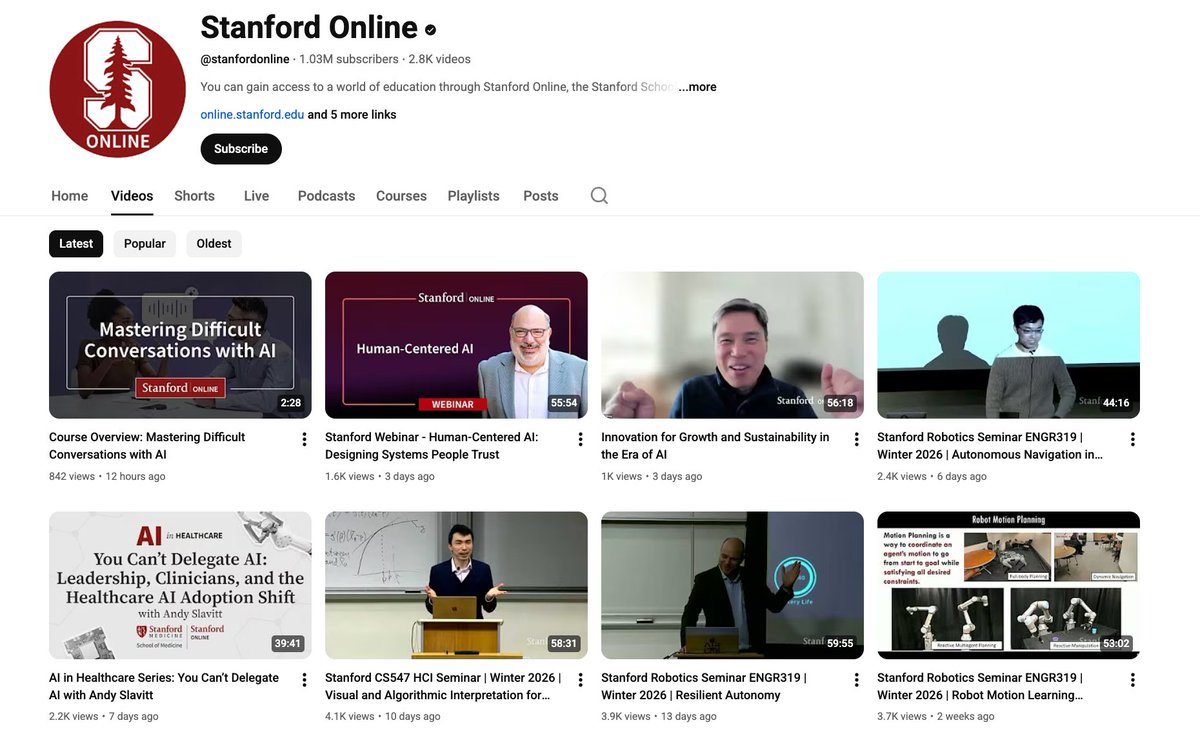Click the '842 views • 12 hours ago' text
This screenshot has width=1200, height=736.
(x=107, y=477)
